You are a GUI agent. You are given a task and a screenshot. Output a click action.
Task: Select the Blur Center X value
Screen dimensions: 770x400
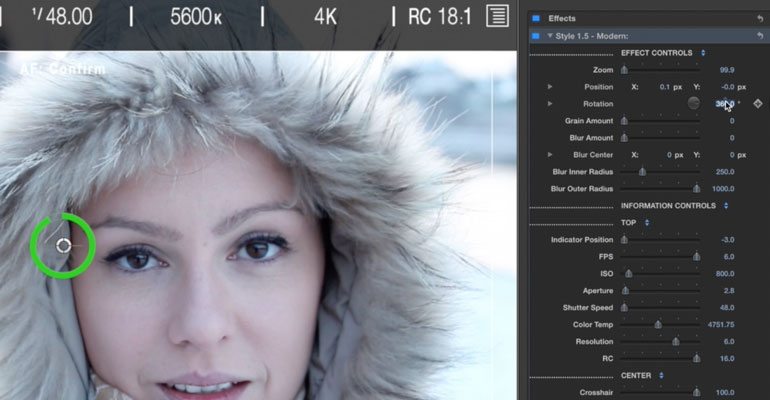(669, 155)
